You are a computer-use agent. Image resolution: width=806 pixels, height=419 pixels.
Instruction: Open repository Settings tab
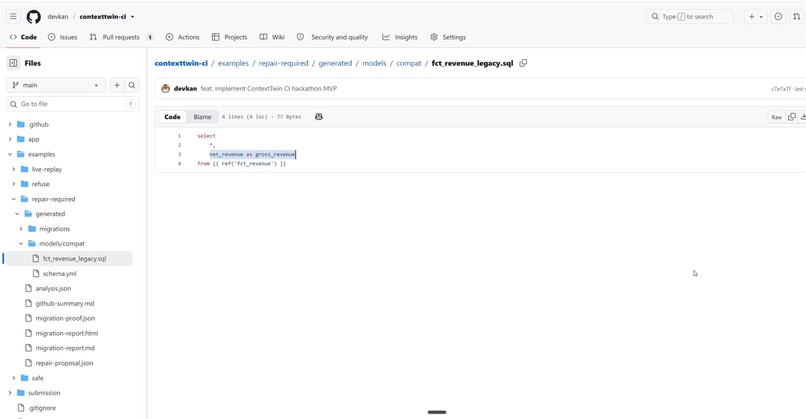(448, 37)
